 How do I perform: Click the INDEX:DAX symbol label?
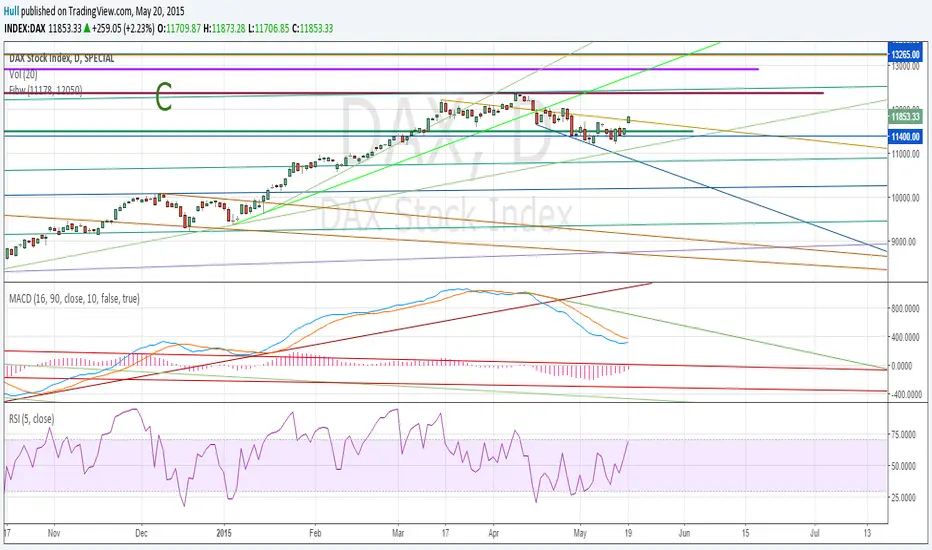pyautogui.click(x=26, y=28)
